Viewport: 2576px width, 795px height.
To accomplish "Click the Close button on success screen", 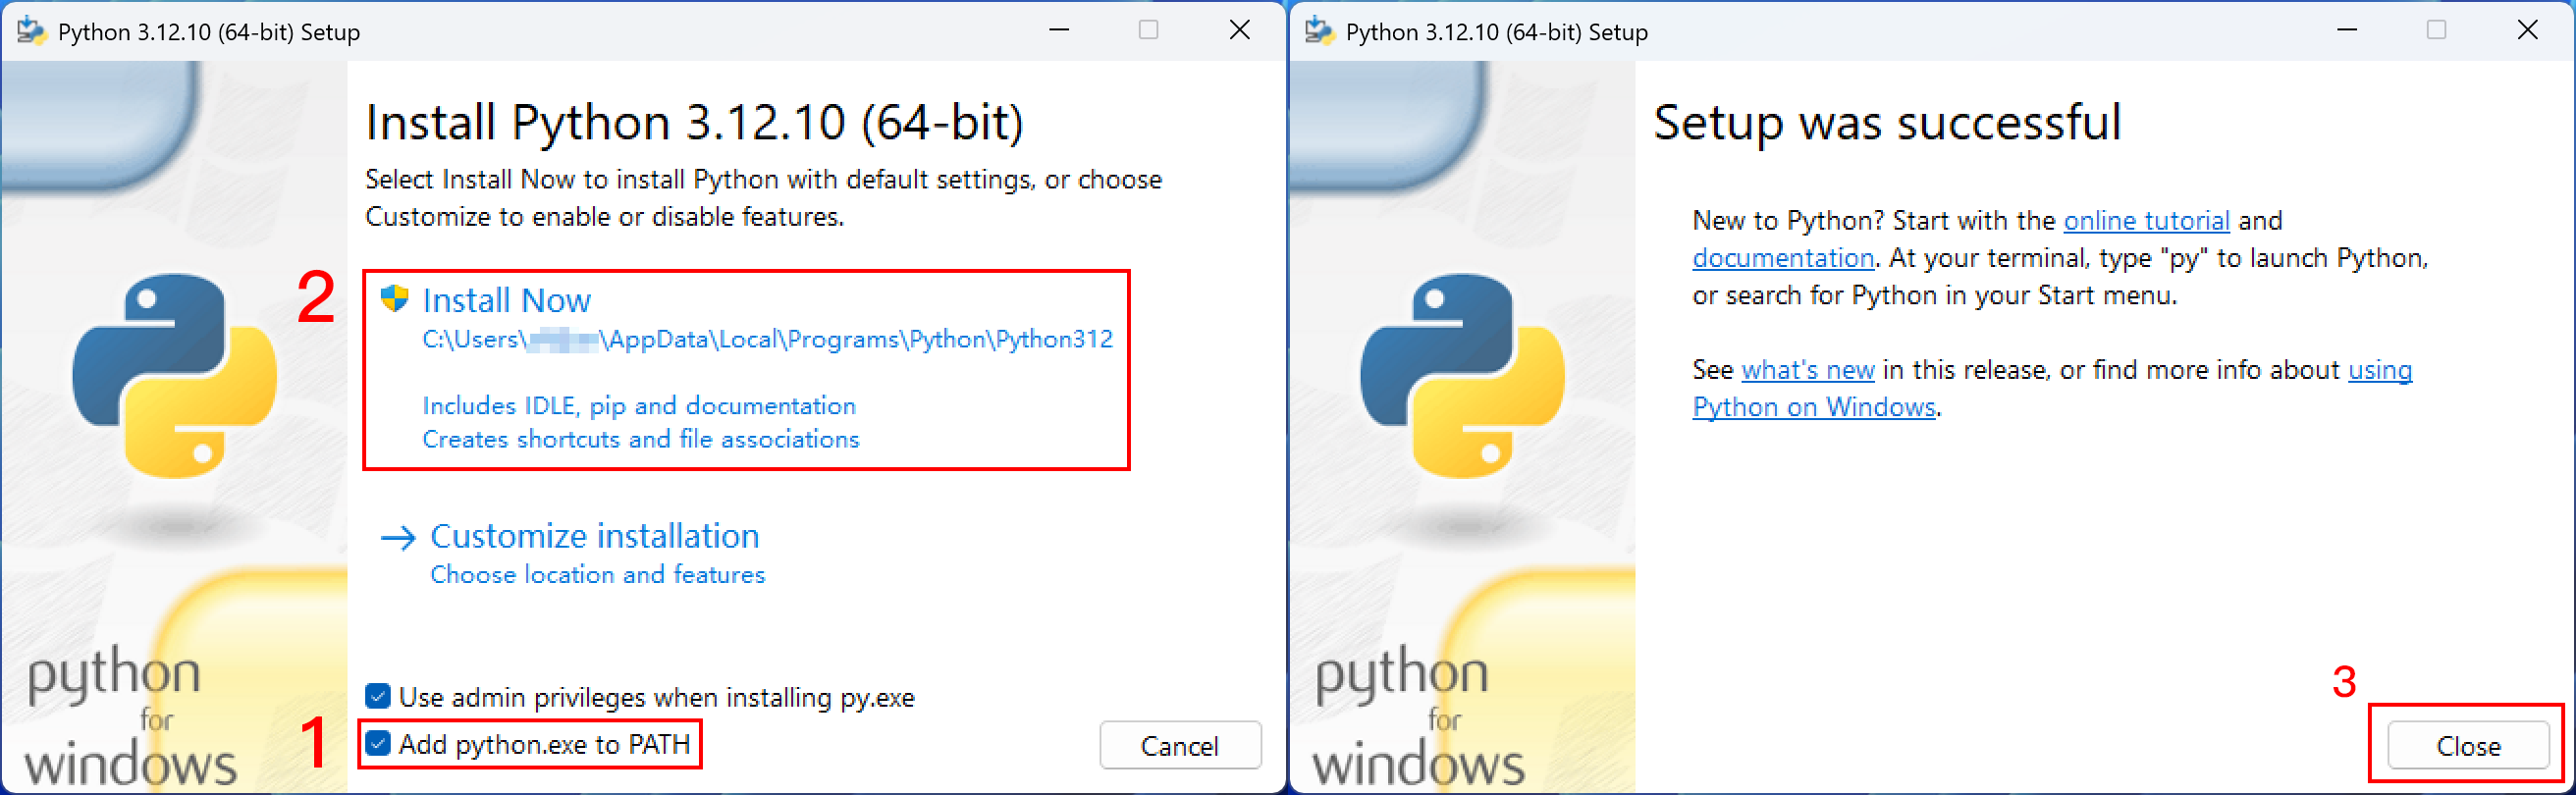I will 2468,746.
